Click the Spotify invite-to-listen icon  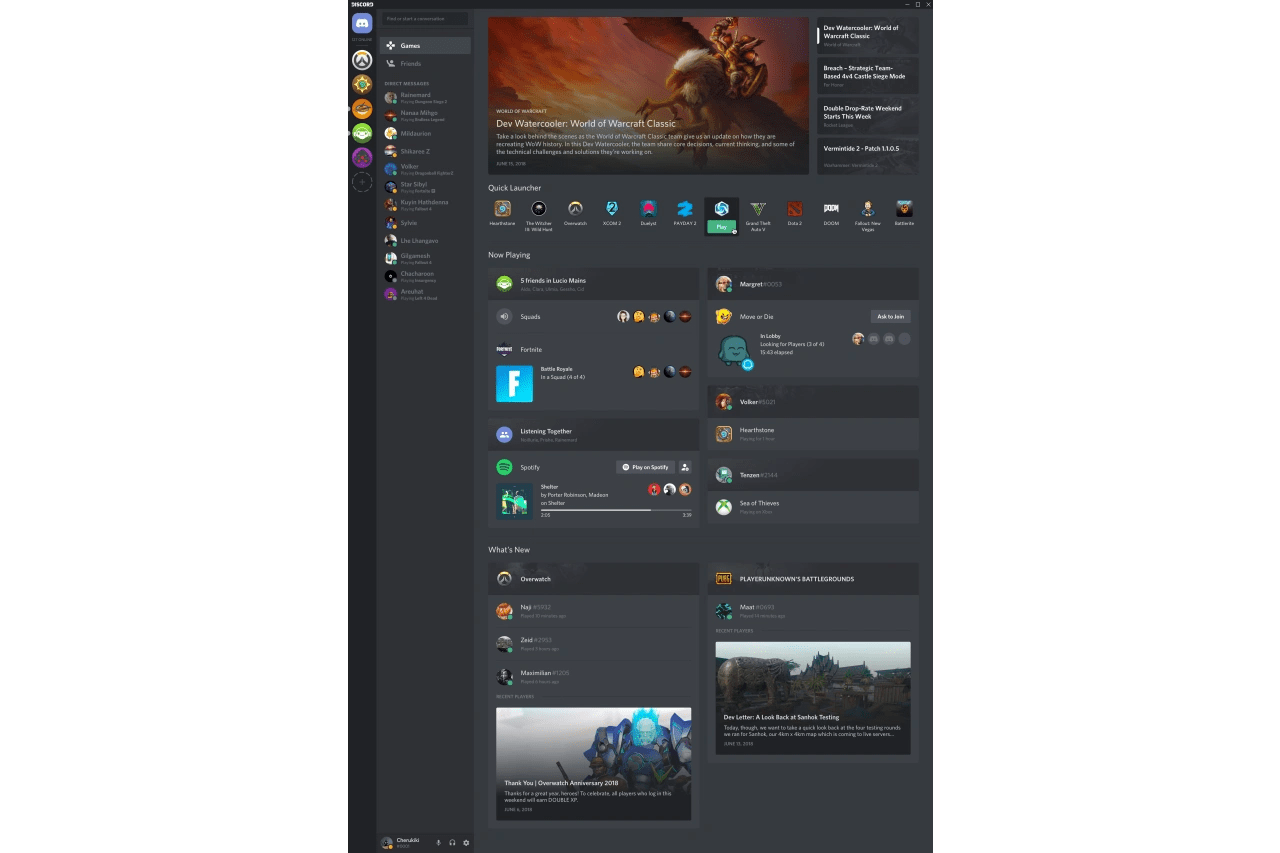(x=685, y=467)
